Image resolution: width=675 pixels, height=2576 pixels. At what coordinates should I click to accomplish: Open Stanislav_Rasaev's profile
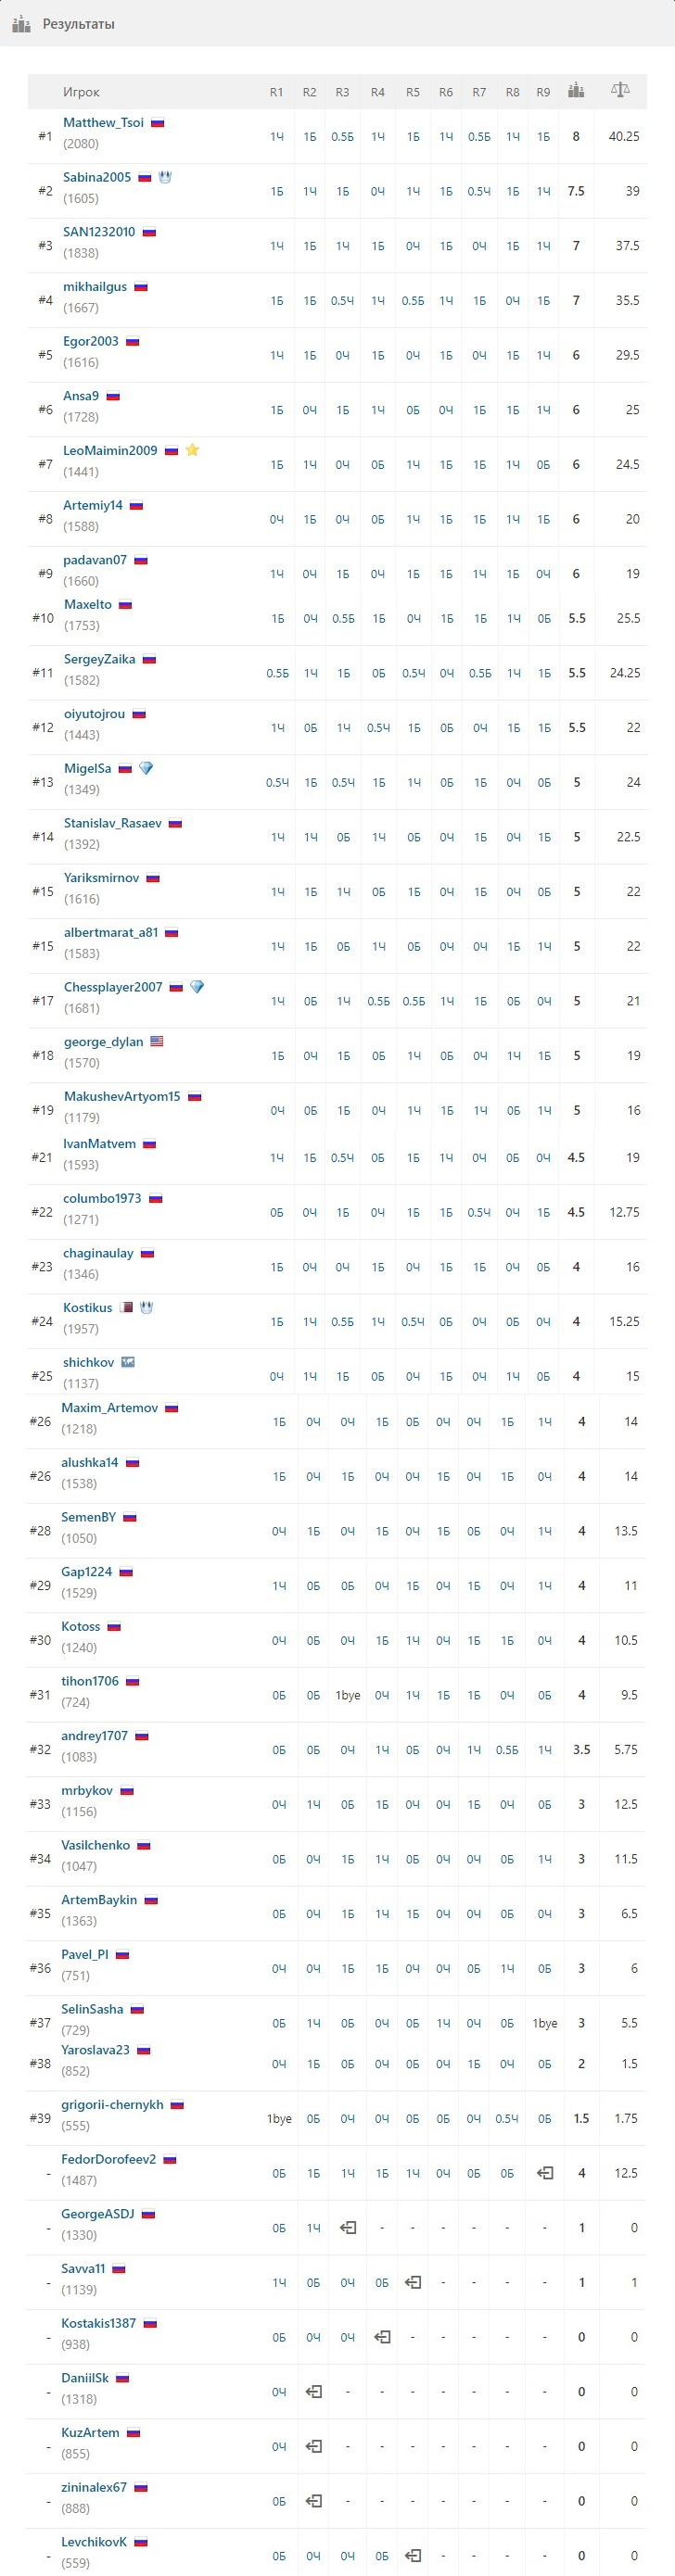113,823
